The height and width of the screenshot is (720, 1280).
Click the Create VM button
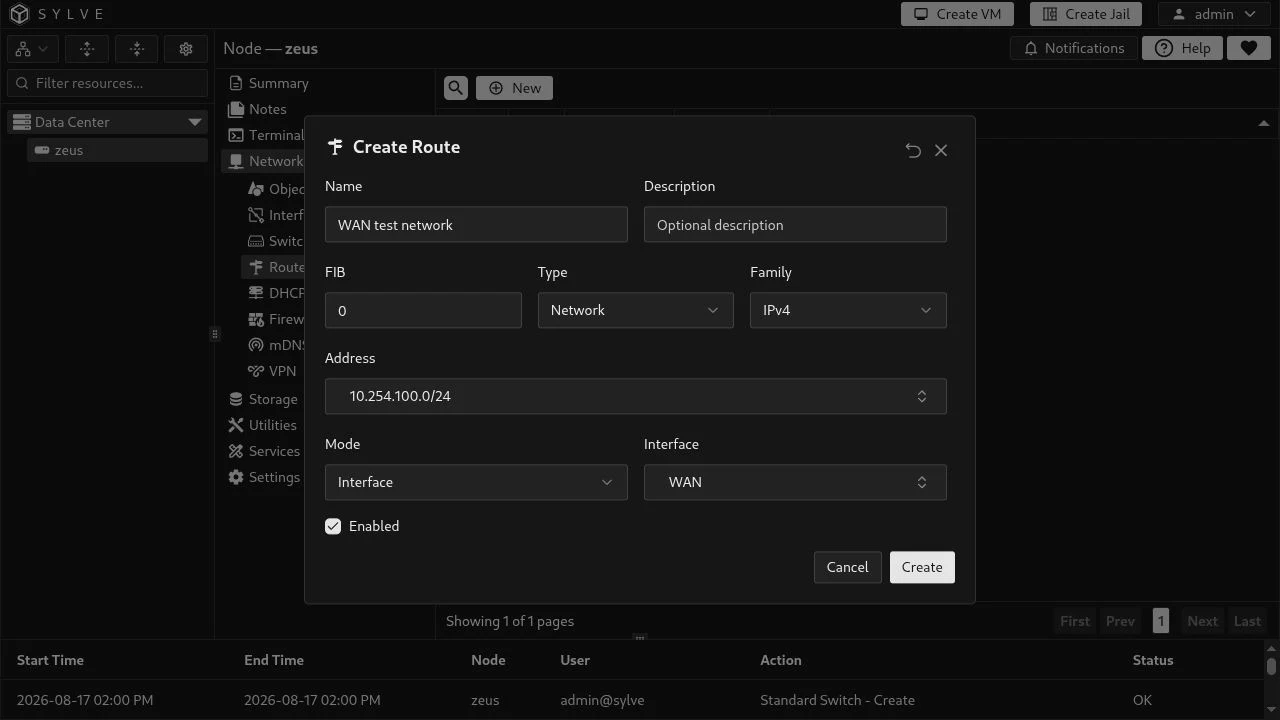coord(957,14)
